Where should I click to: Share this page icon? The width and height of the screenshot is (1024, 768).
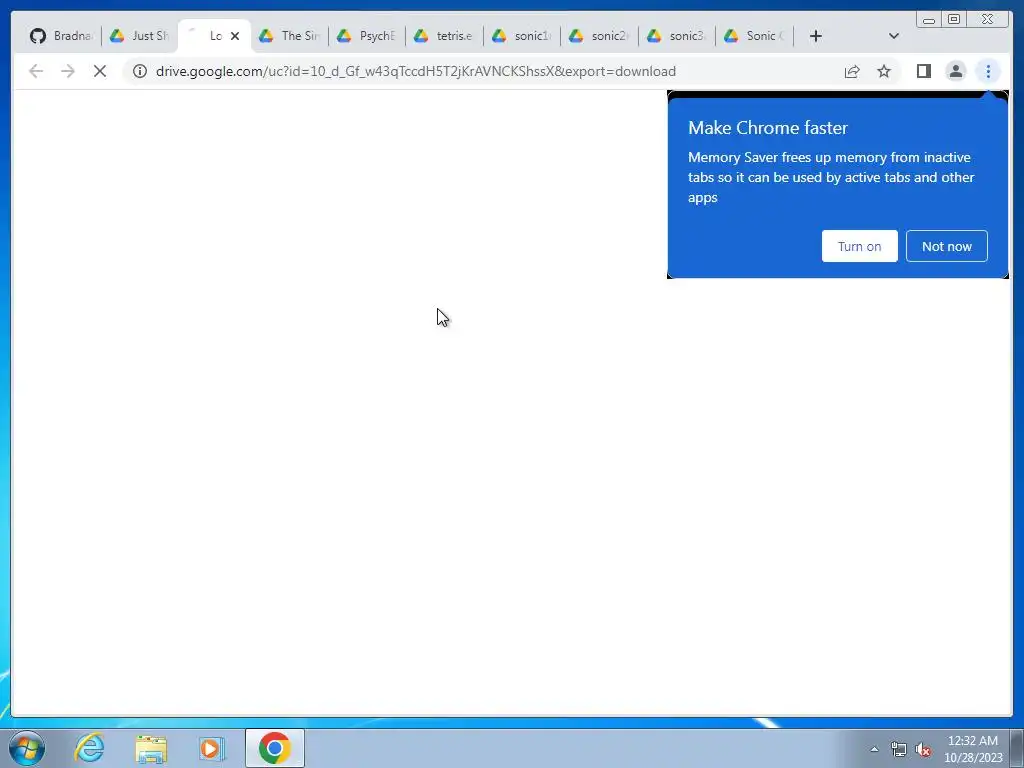click(852, 71)
